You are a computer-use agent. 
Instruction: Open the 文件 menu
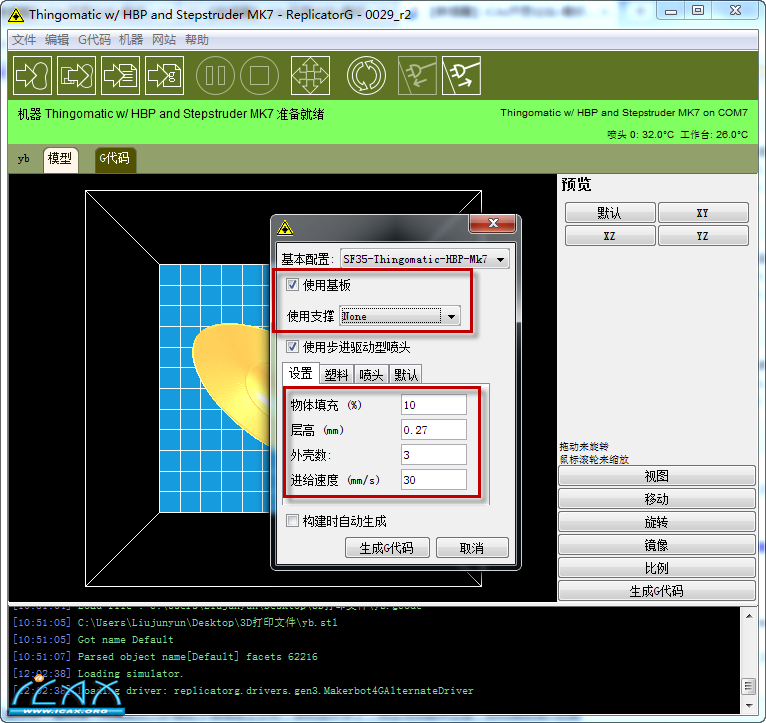[24, 40]
